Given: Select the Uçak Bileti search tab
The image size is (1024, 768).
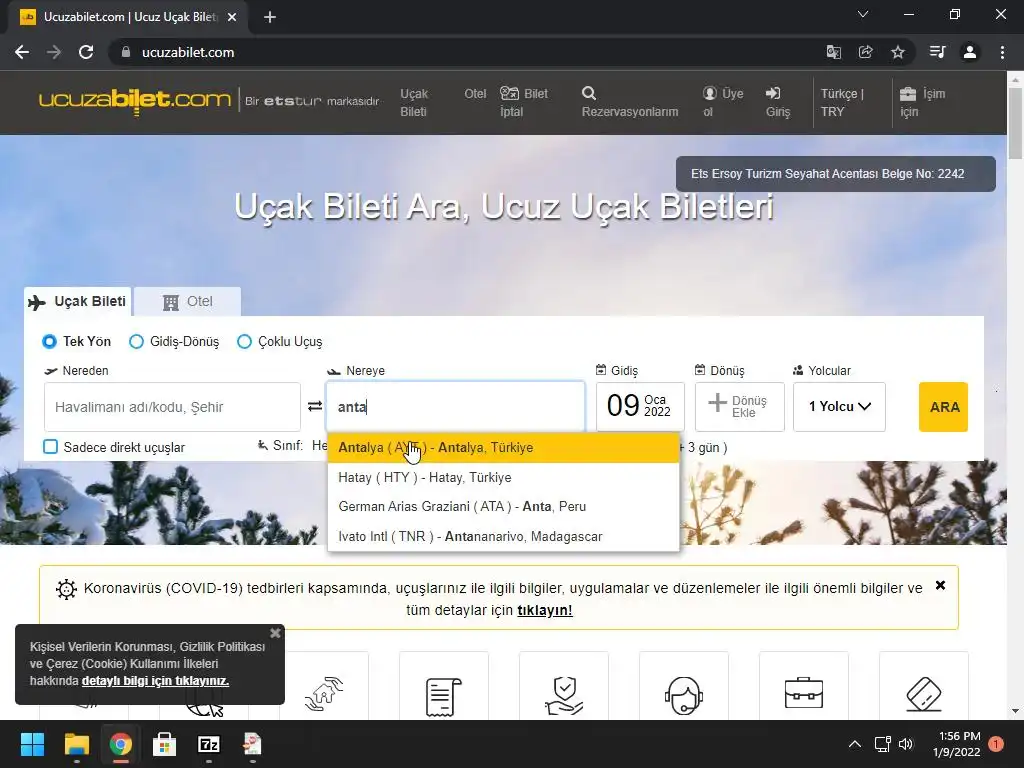Looking at the screenshot, I should 78,302.
